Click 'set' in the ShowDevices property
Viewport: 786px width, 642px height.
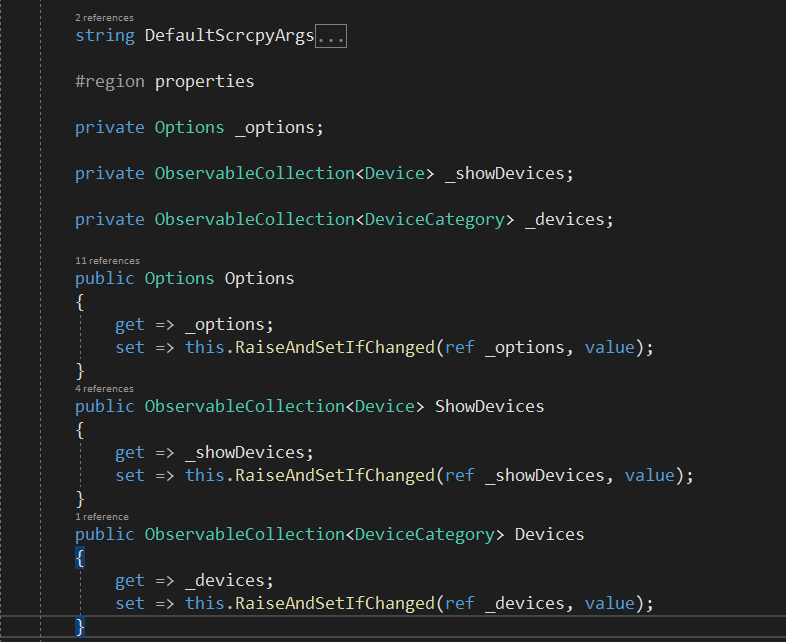129,475
